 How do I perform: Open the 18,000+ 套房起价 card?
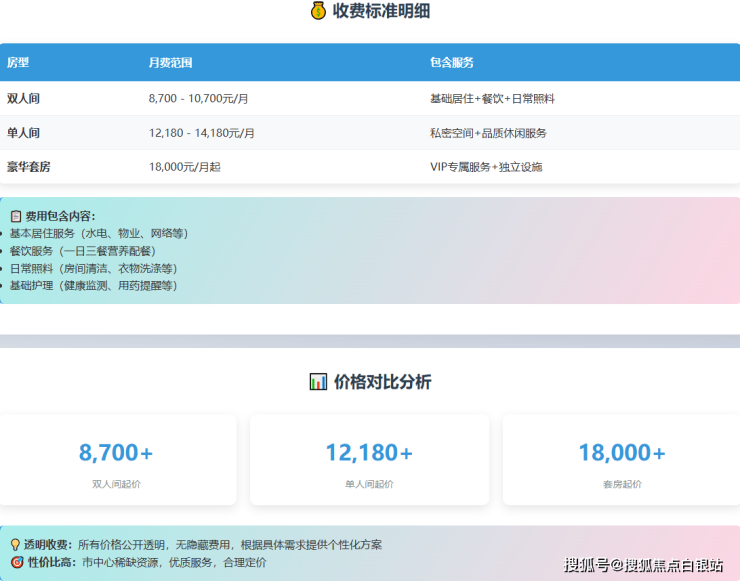621,459
